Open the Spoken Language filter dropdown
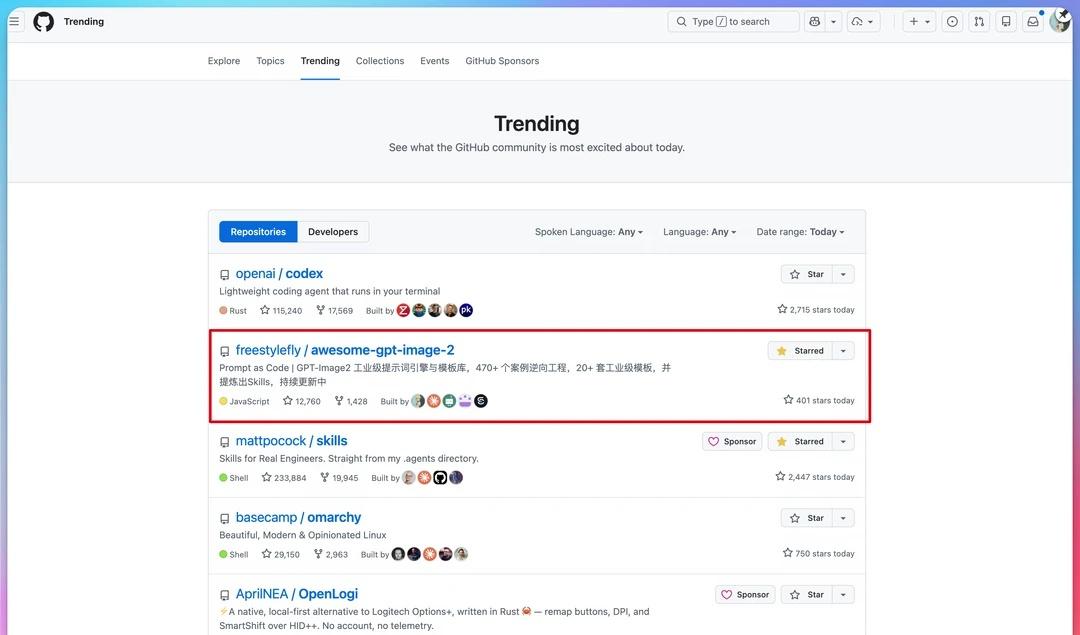Viewport: 1080px width, 635px height. pos(589,231)
